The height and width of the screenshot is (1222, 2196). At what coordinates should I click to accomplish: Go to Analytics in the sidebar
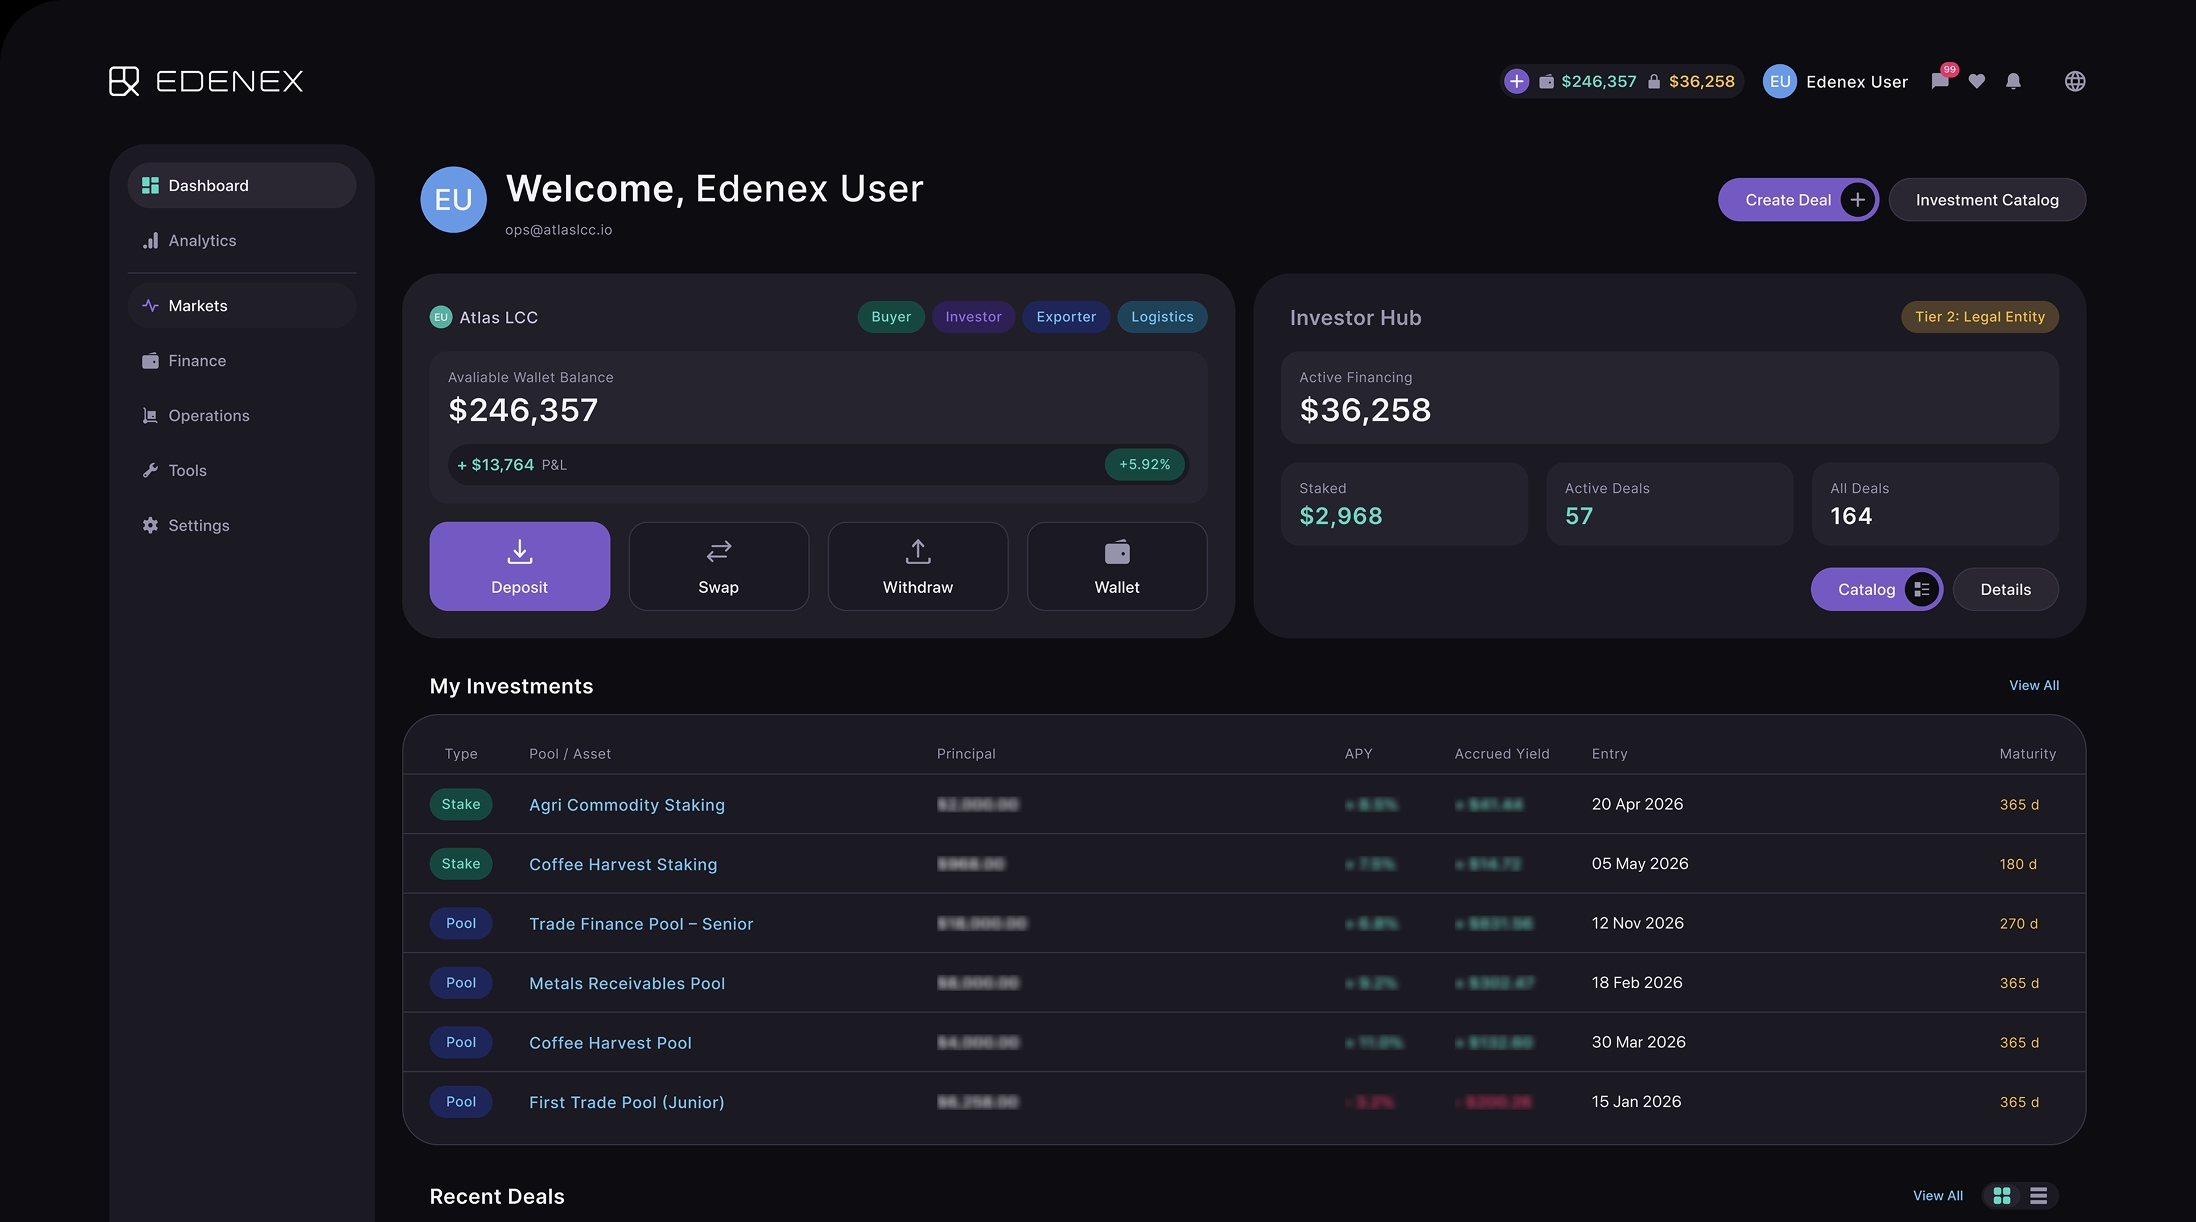click(242, 241)
